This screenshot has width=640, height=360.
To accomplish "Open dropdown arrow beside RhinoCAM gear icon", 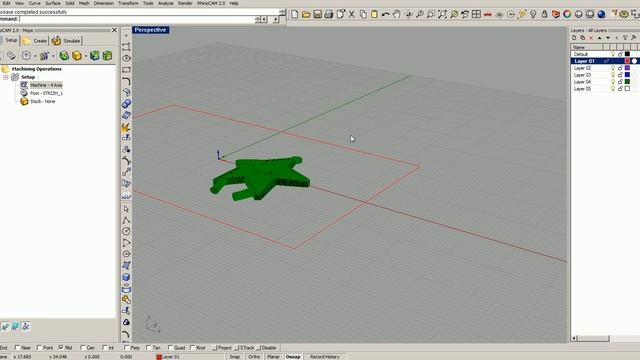I will tap(35, 56).
